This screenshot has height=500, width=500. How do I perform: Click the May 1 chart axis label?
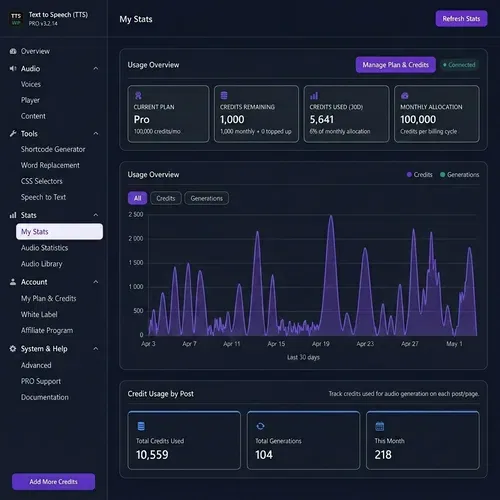454,344
